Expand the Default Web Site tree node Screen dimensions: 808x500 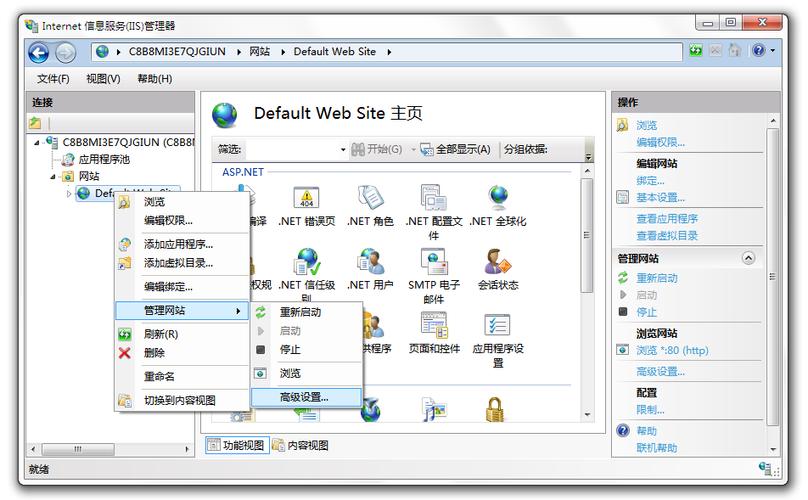pos(69,194)
